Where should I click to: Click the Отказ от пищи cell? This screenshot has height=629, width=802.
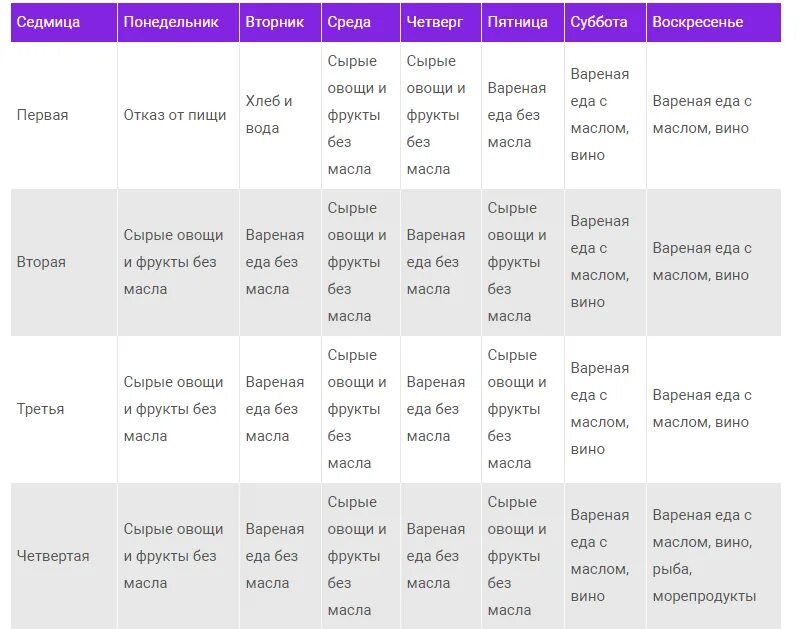[179, 115]
